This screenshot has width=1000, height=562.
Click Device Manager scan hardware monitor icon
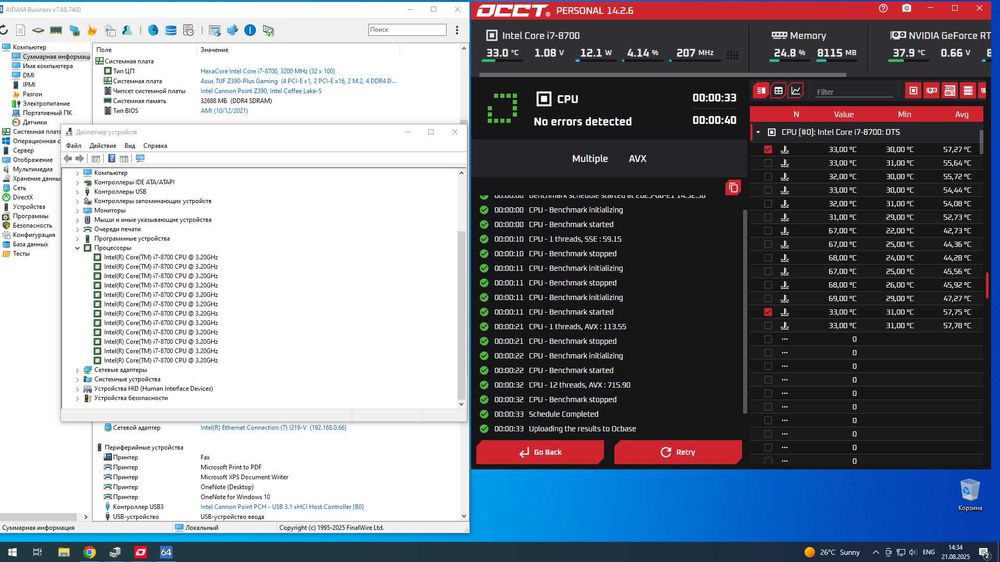[x=140, y=158]
